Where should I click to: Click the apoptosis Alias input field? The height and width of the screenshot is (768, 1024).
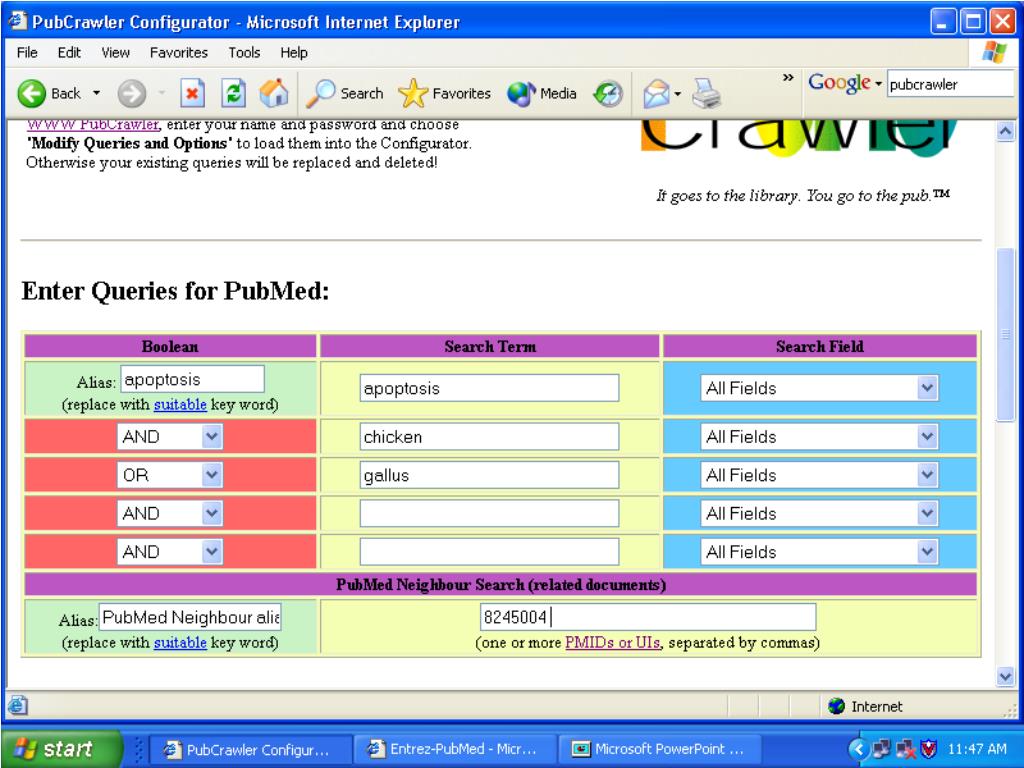click(193, 379)
